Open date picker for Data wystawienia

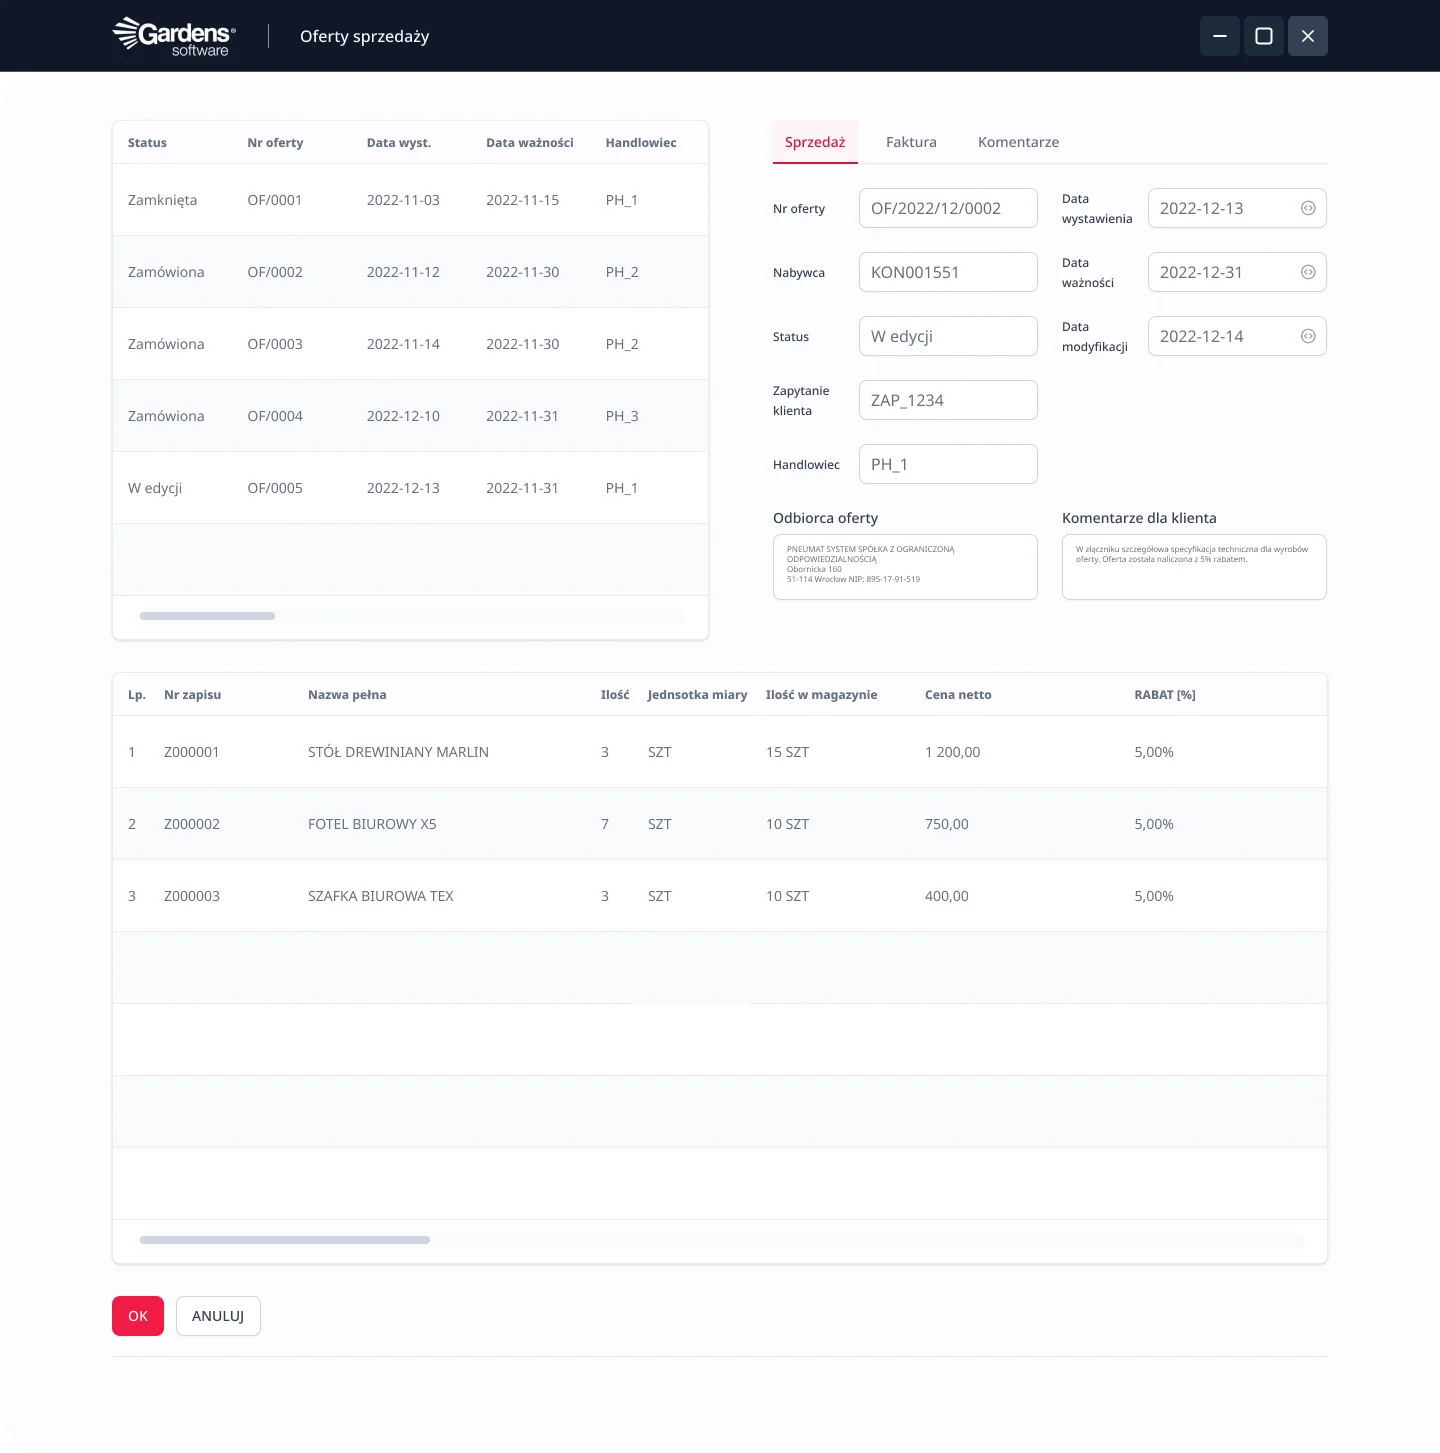coord(1307,208)
